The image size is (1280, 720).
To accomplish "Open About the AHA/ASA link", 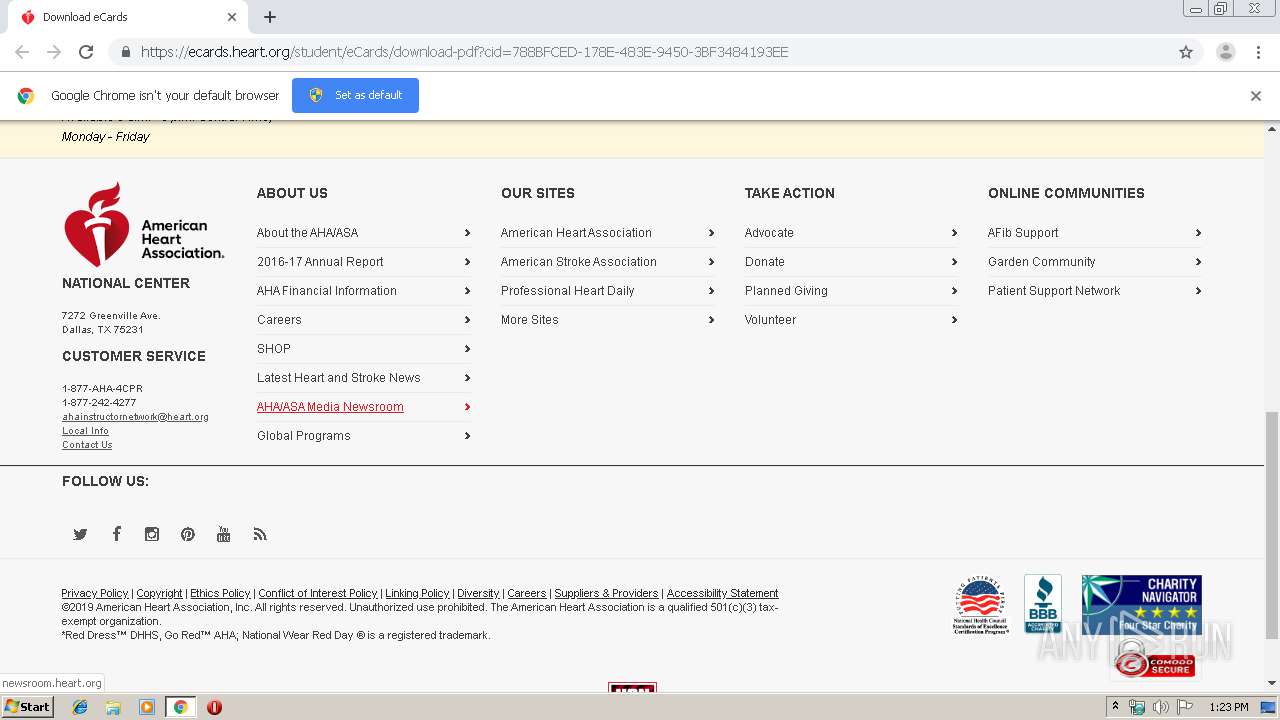I will coord(307,233).
